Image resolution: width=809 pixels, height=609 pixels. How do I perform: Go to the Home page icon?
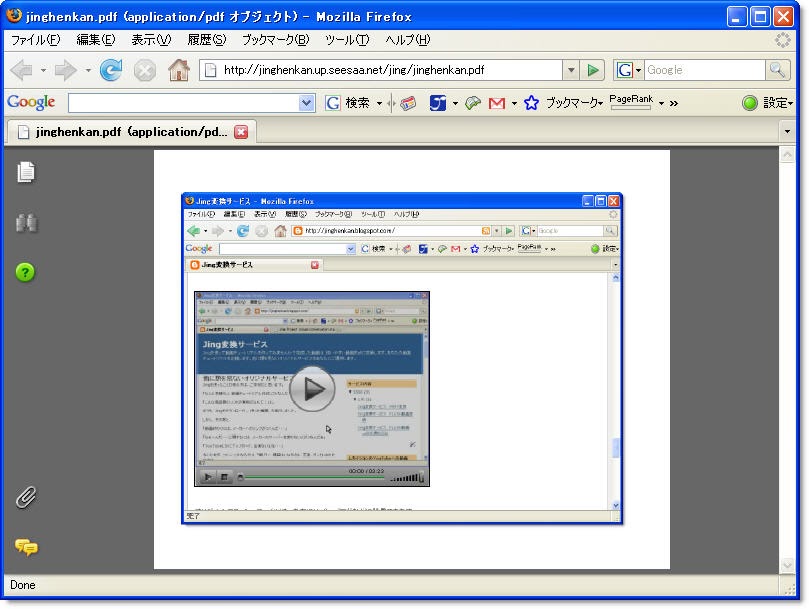179,70
